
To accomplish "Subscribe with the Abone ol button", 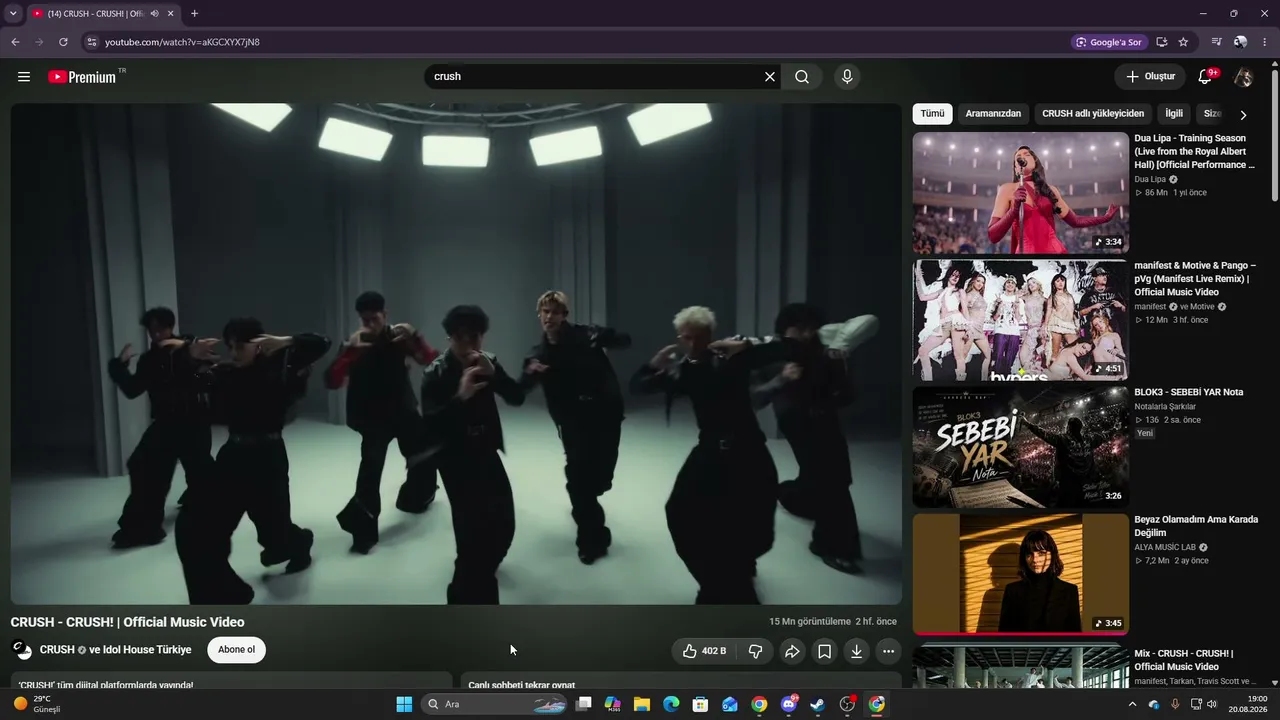I will click(237, 650).
